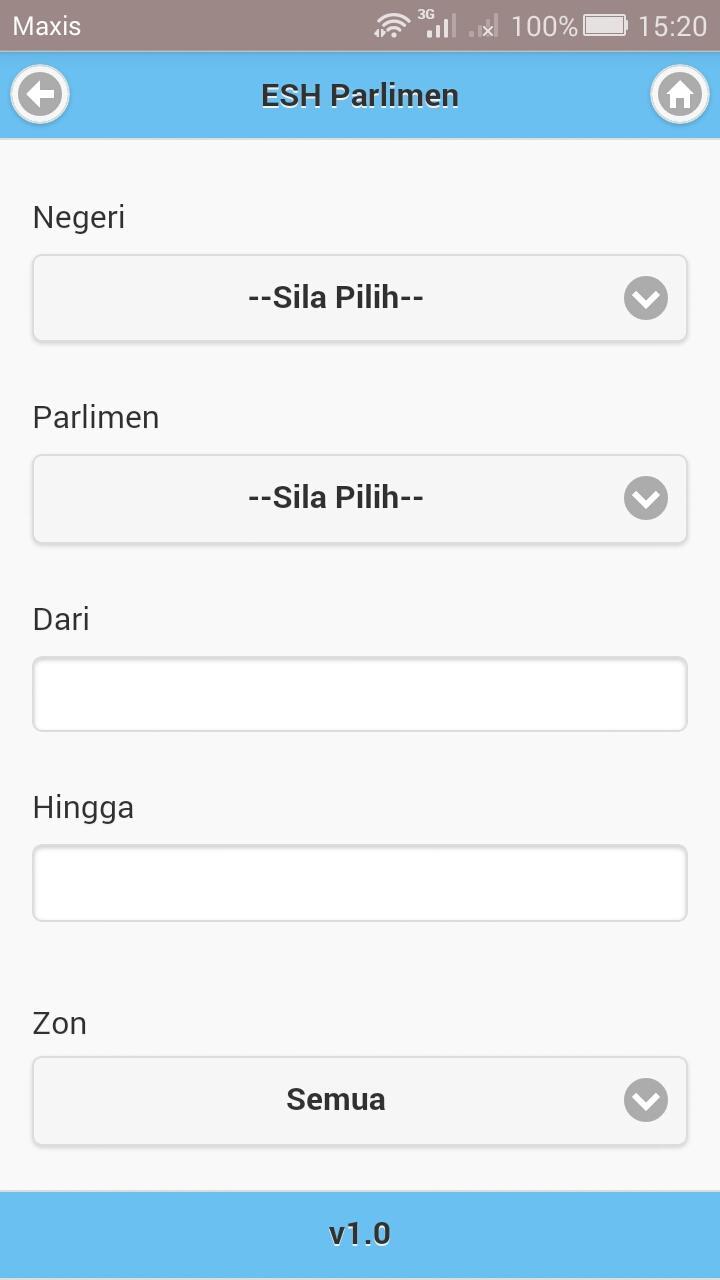The image size is (720, 1280).
Task: Click the Zon dropdown chevron icon
Action: (646, 1100)
